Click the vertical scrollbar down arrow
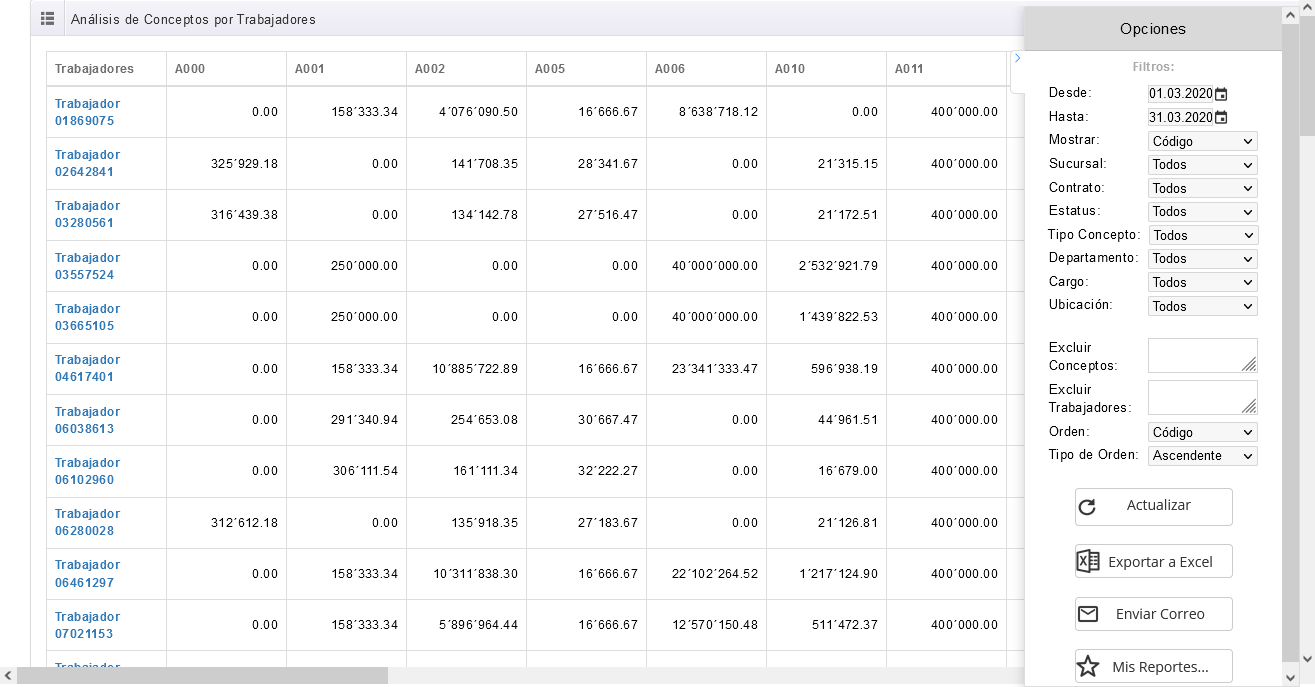This screenshot has width=1315, height=687. pyautogui.click(x=1307, y=660)
